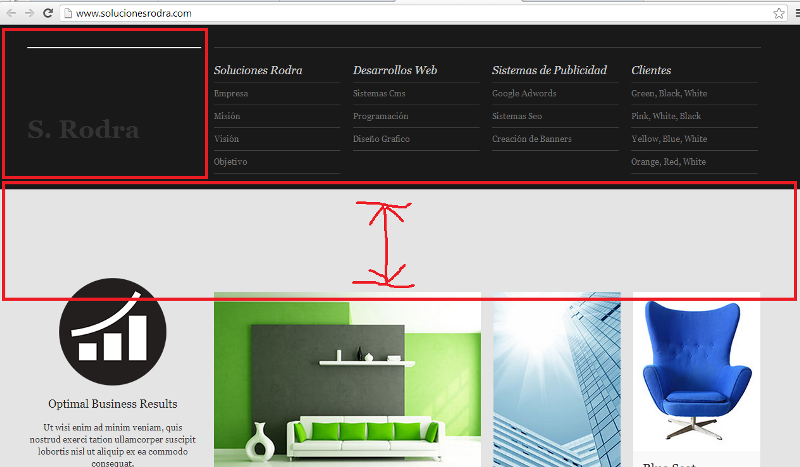Click the bar chart business icon
This screenshot has width=800, height=467.
[113, 331]
